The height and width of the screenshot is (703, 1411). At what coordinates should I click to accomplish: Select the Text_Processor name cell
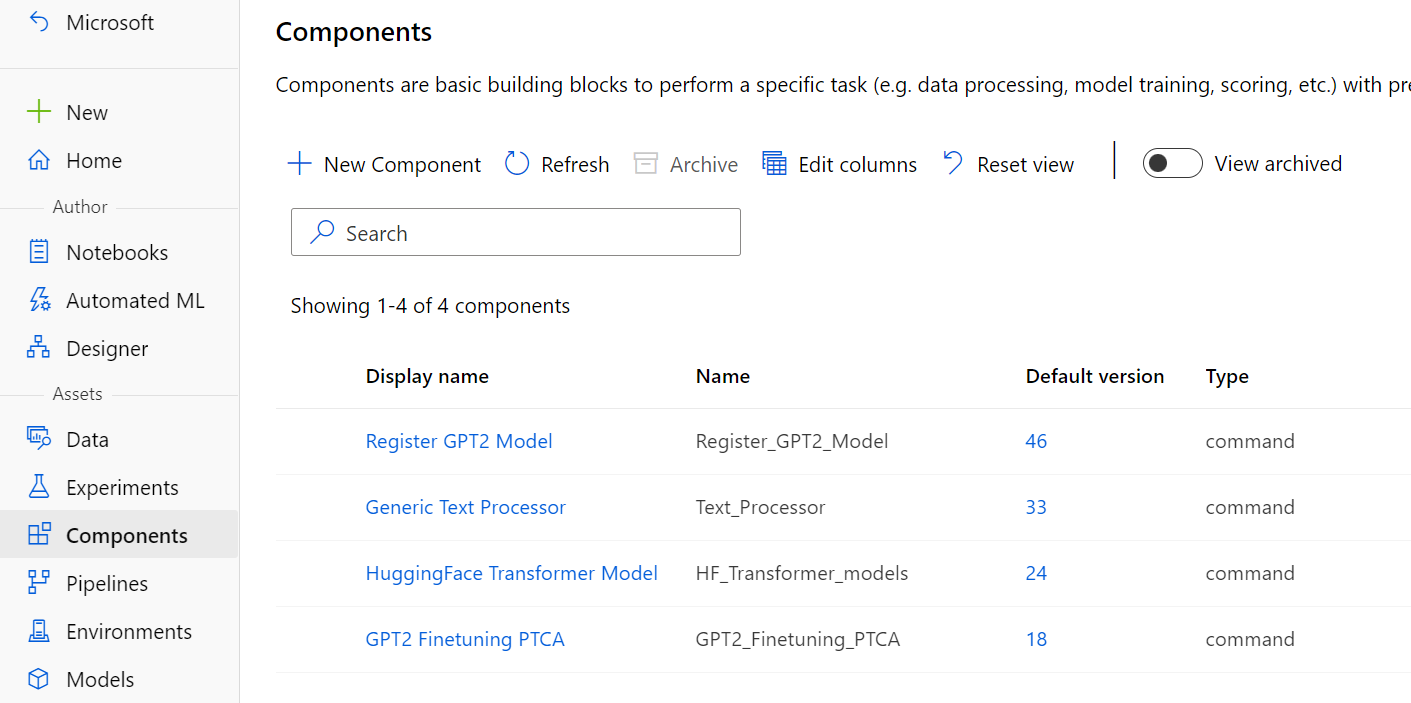pos(761,507)
